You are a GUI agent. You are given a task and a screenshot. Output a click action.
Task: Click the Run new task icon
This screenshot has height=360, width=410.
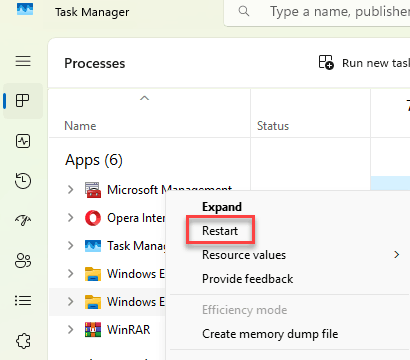coord(326,62)
